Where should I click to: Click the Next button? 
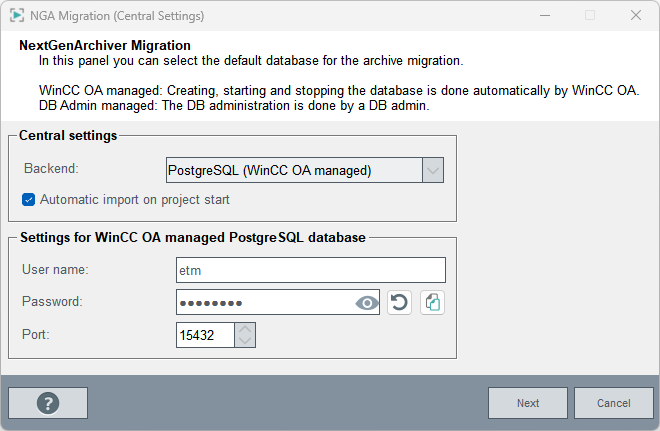pos(528,403)
